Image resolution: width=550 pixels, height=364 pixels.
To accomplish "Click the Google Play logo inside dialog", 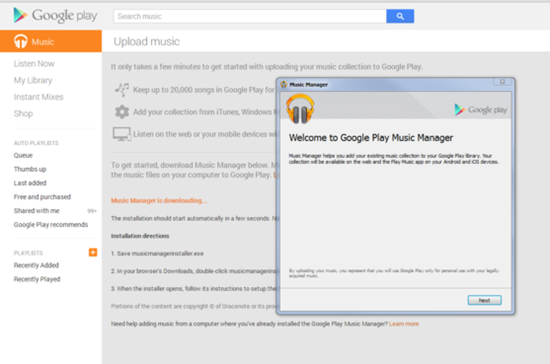I will [481, 110].
